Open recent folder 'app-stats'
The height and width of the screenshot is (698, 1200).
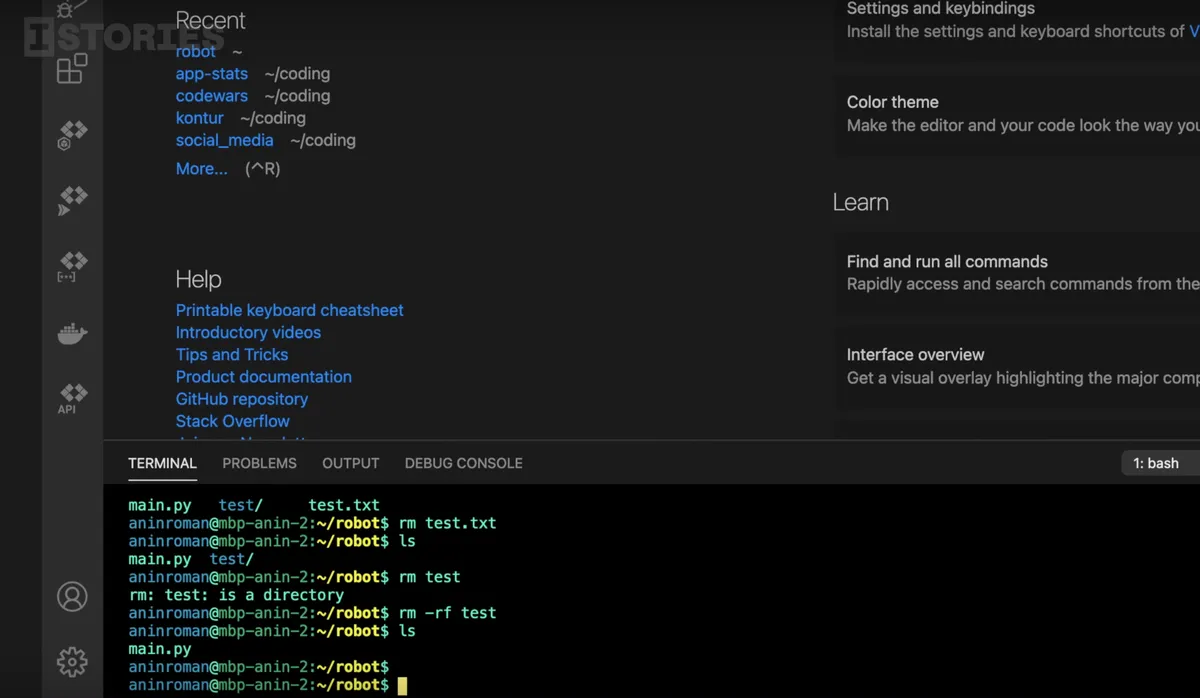point(212,73)
